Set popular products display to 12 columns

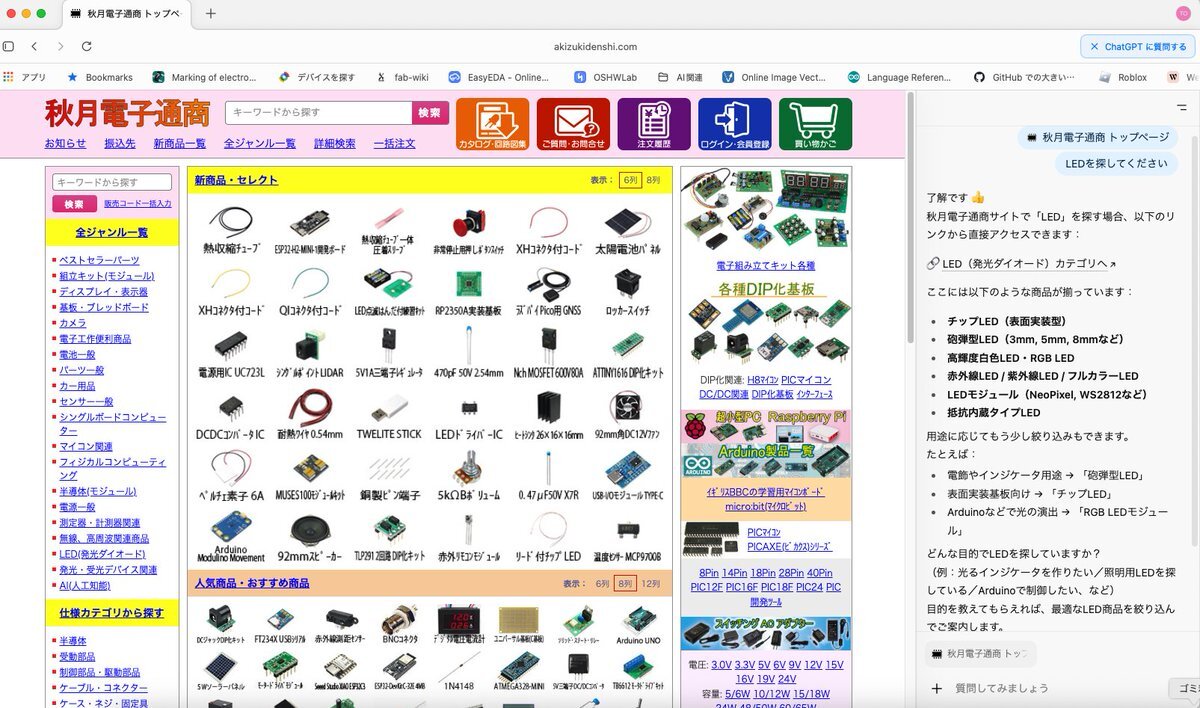click(651, 583)
